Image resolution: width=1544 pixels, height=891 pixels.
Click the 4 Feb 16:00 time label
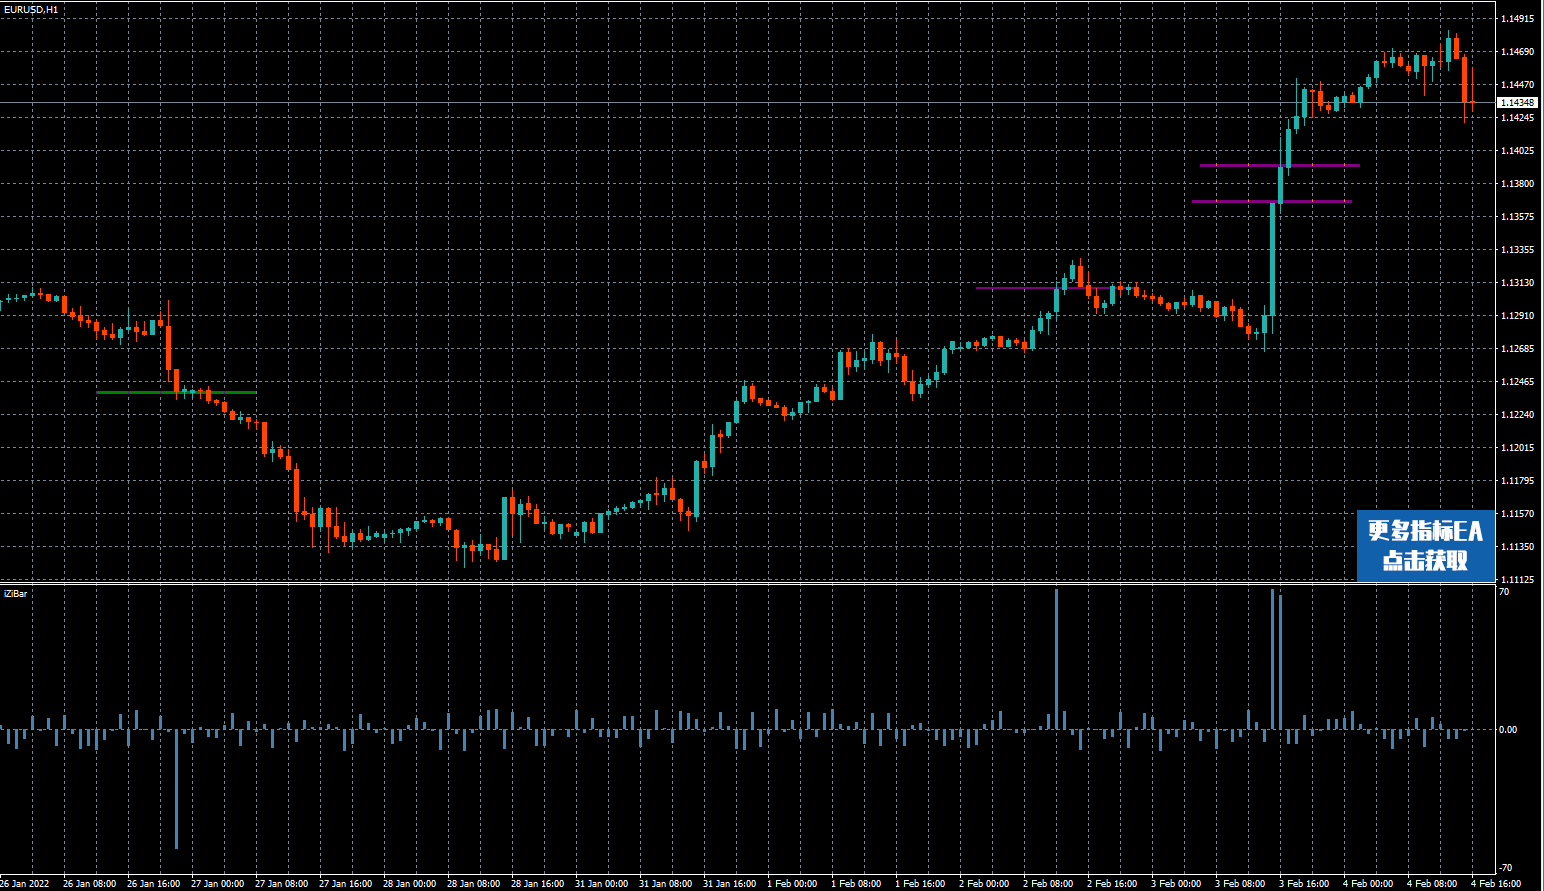pyautogui.click(x=1495, y=884)
